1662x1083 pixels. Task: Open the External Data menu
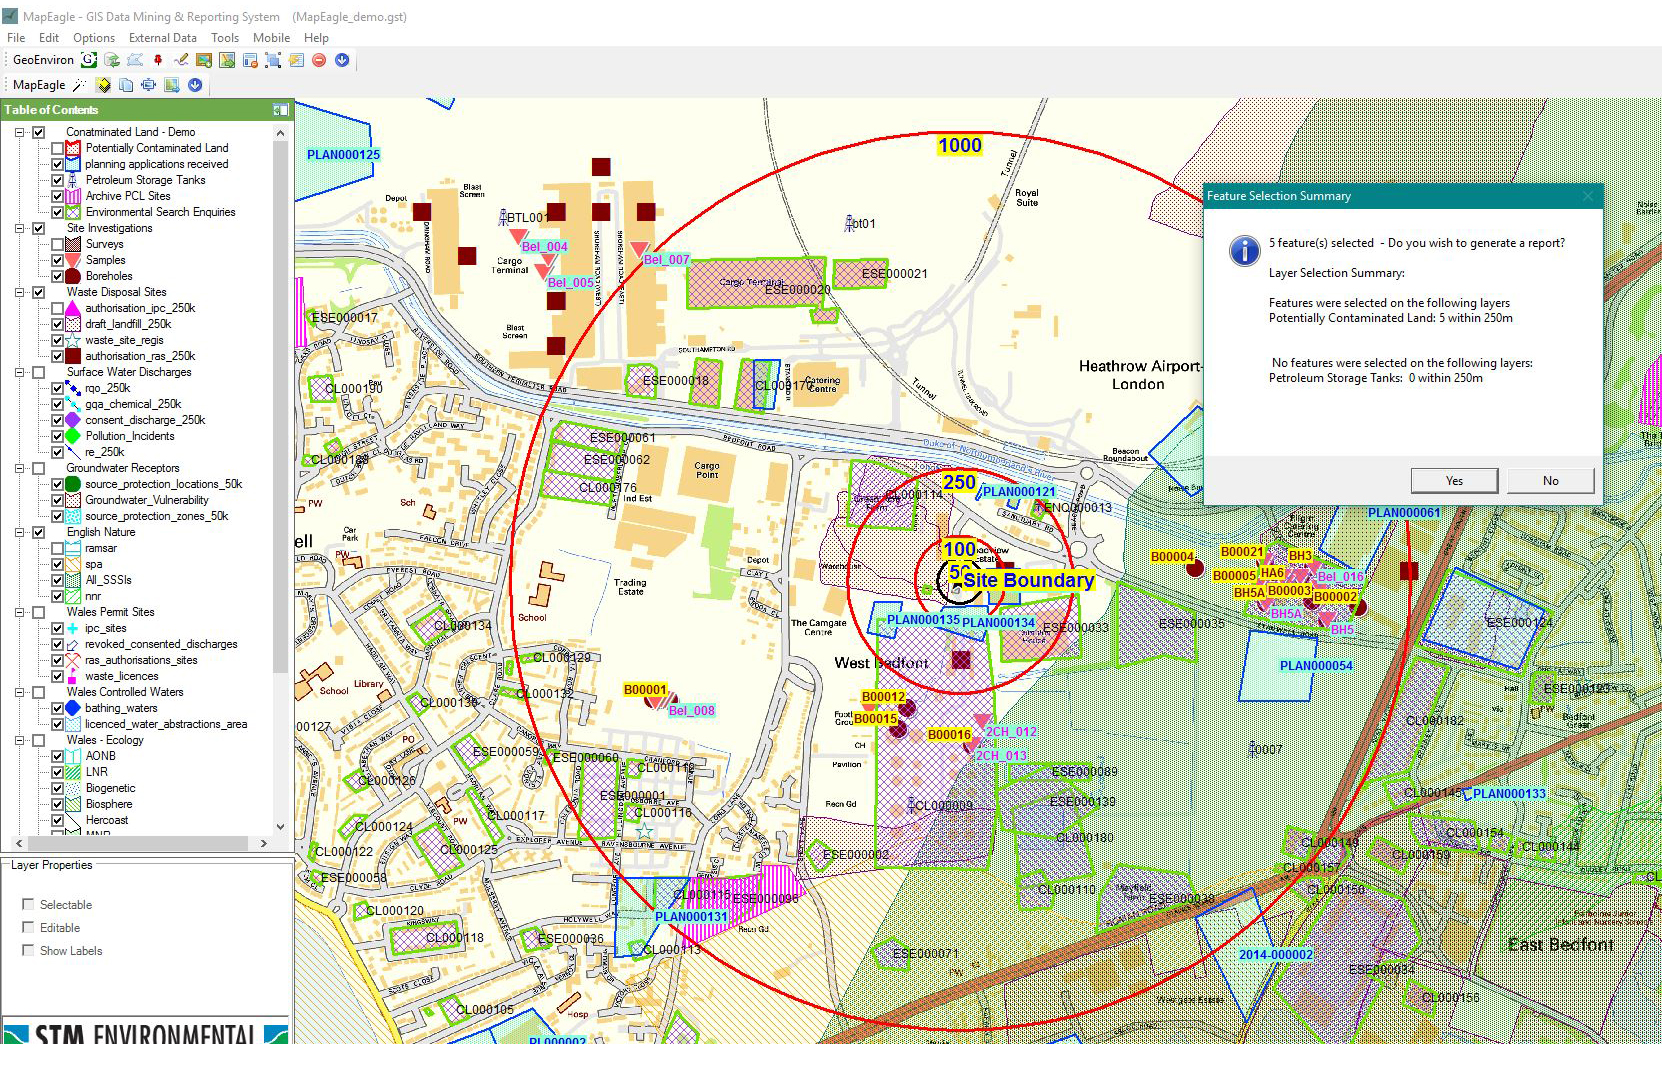pos(162,38)
